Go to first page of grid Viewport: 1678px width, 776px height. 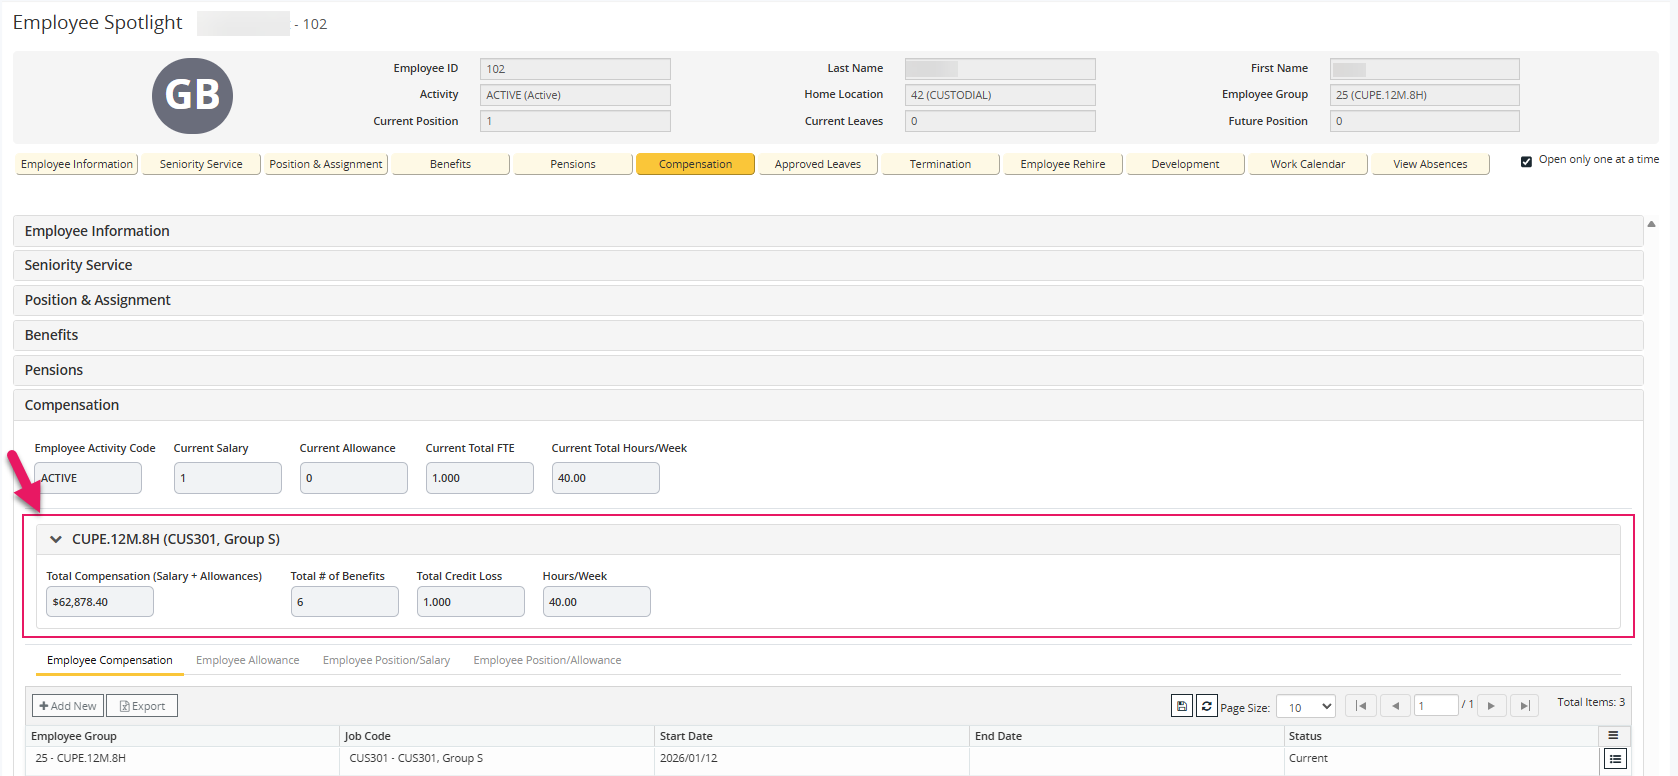coord(1361,706)
